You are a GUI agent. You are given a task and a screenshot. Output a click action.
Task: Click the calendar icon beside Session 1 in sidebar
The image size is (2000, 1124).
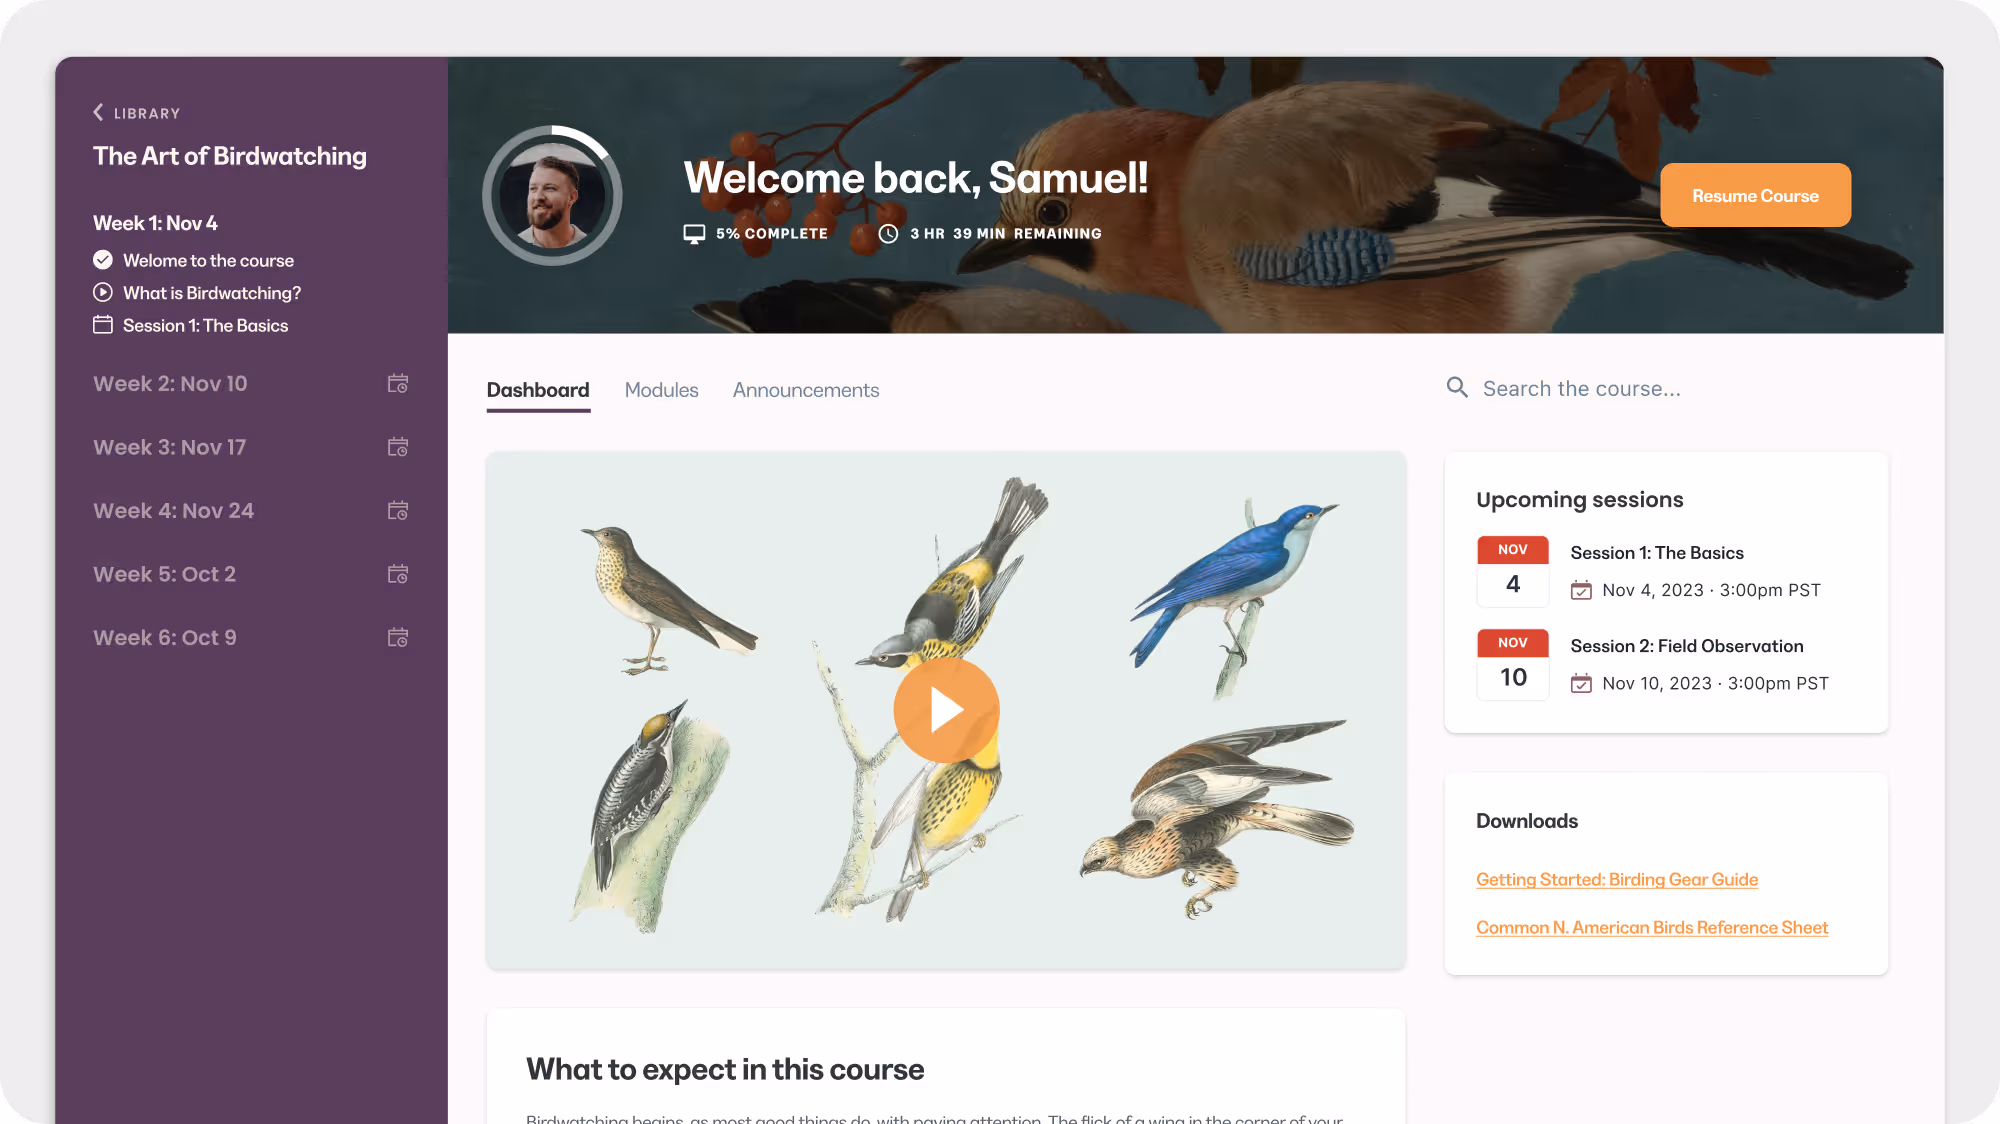click(x=103, y=325)
